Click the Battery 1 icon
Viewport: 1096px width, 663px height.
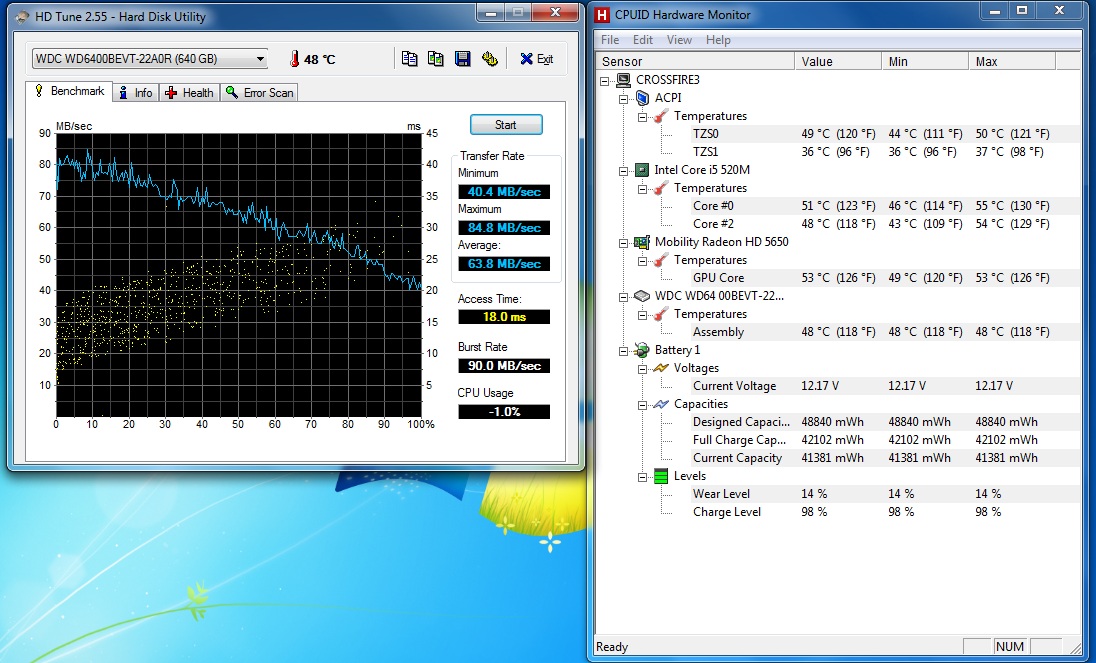[642, 350]
